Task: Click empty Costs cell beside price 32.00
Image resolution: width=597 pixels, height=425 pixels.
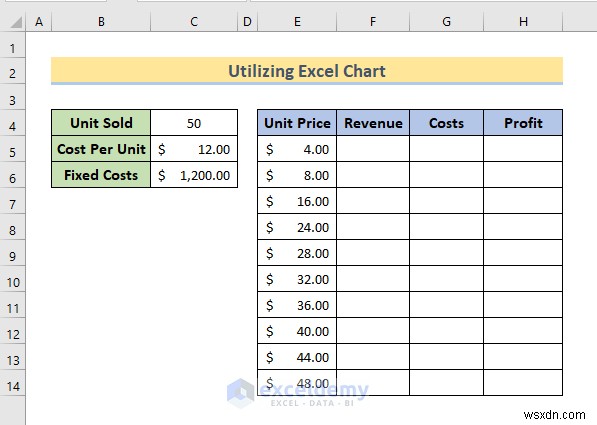Action: (x=447, y=279)
